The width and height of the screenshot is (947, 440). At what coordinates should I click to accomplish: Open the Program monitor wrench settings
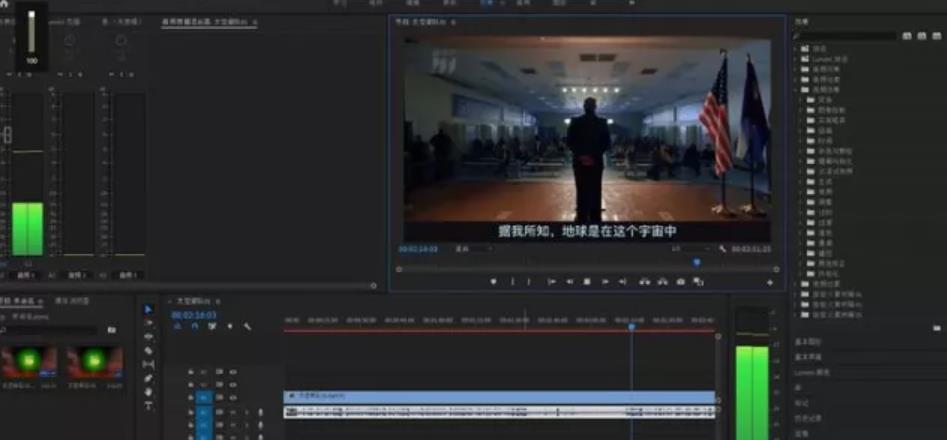723,248
